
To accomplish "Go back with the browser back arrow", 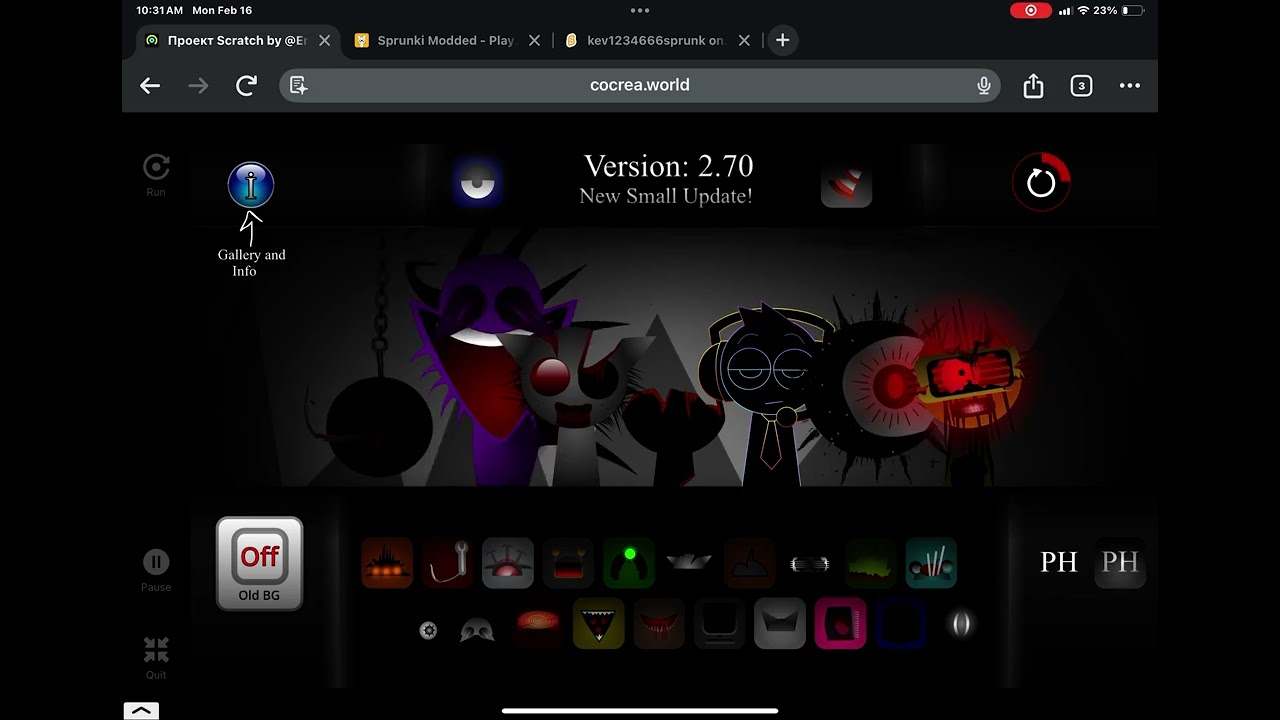I will pyautogui.click(x=150, y=86).
